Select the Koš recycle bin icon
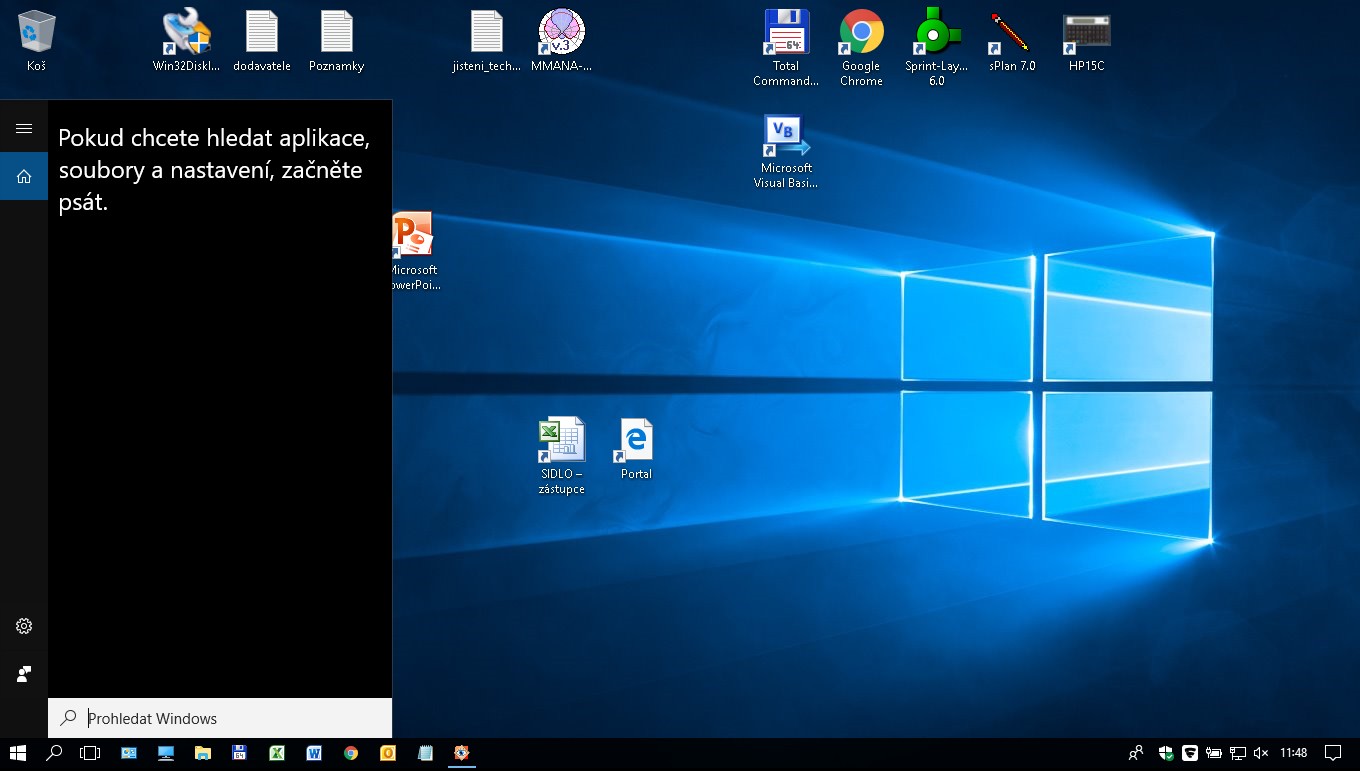Image resolution: width=1360 pixels, height=771 pixels. [37, 35]
